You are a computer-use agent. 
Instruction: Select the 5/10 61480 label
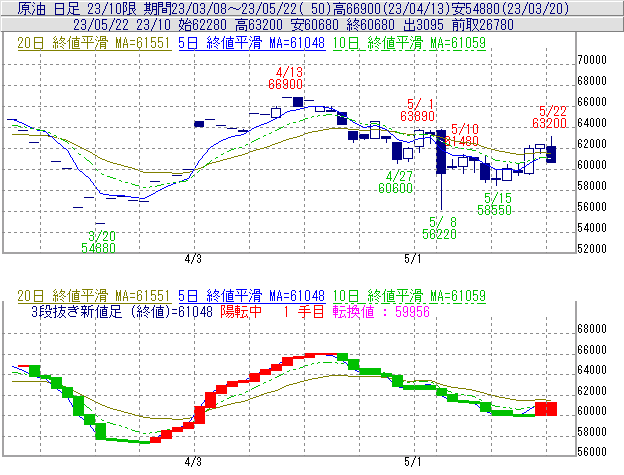pyautogui.click(x=462, y=135)
